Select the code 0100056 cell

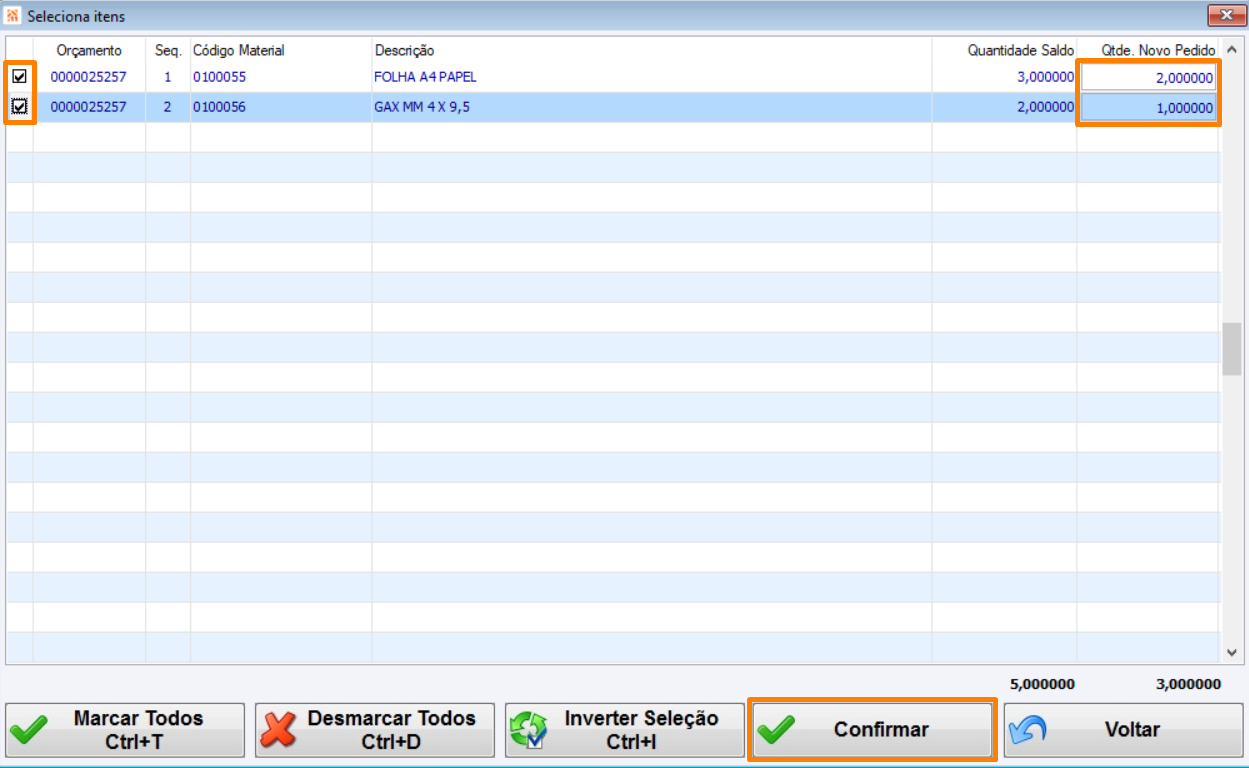tap(219, 107)
